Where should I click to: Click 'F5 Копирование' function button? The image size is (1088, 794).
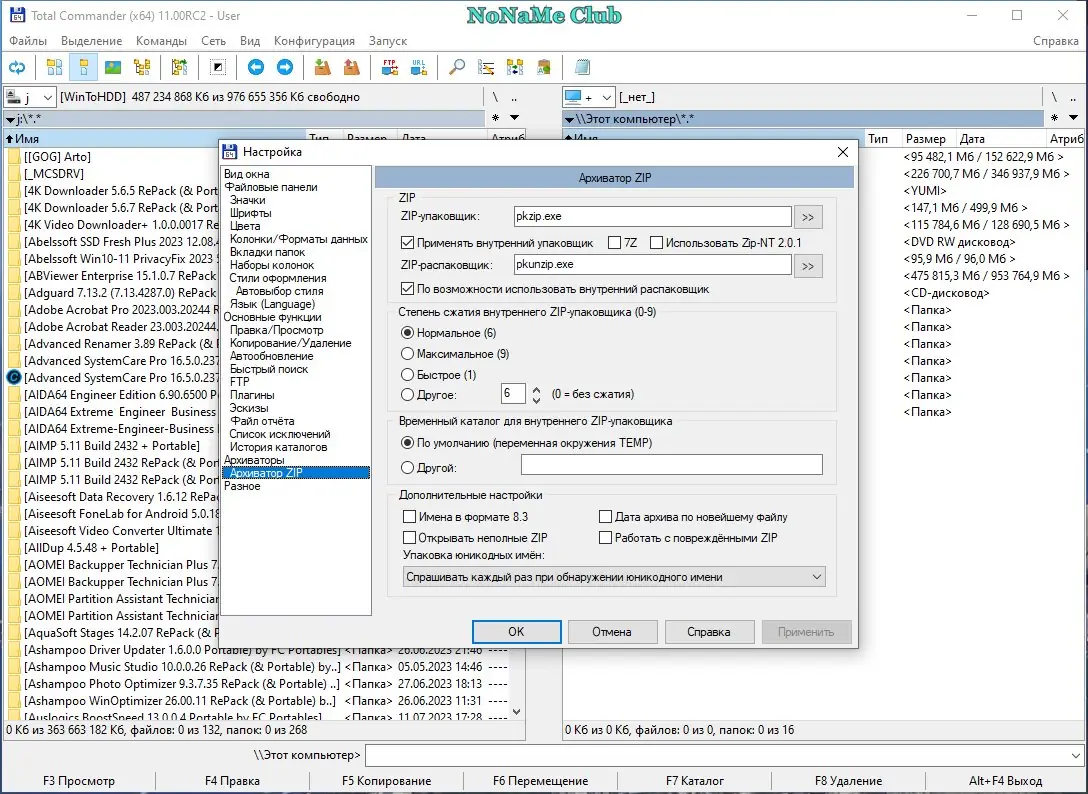coord(386,781)
